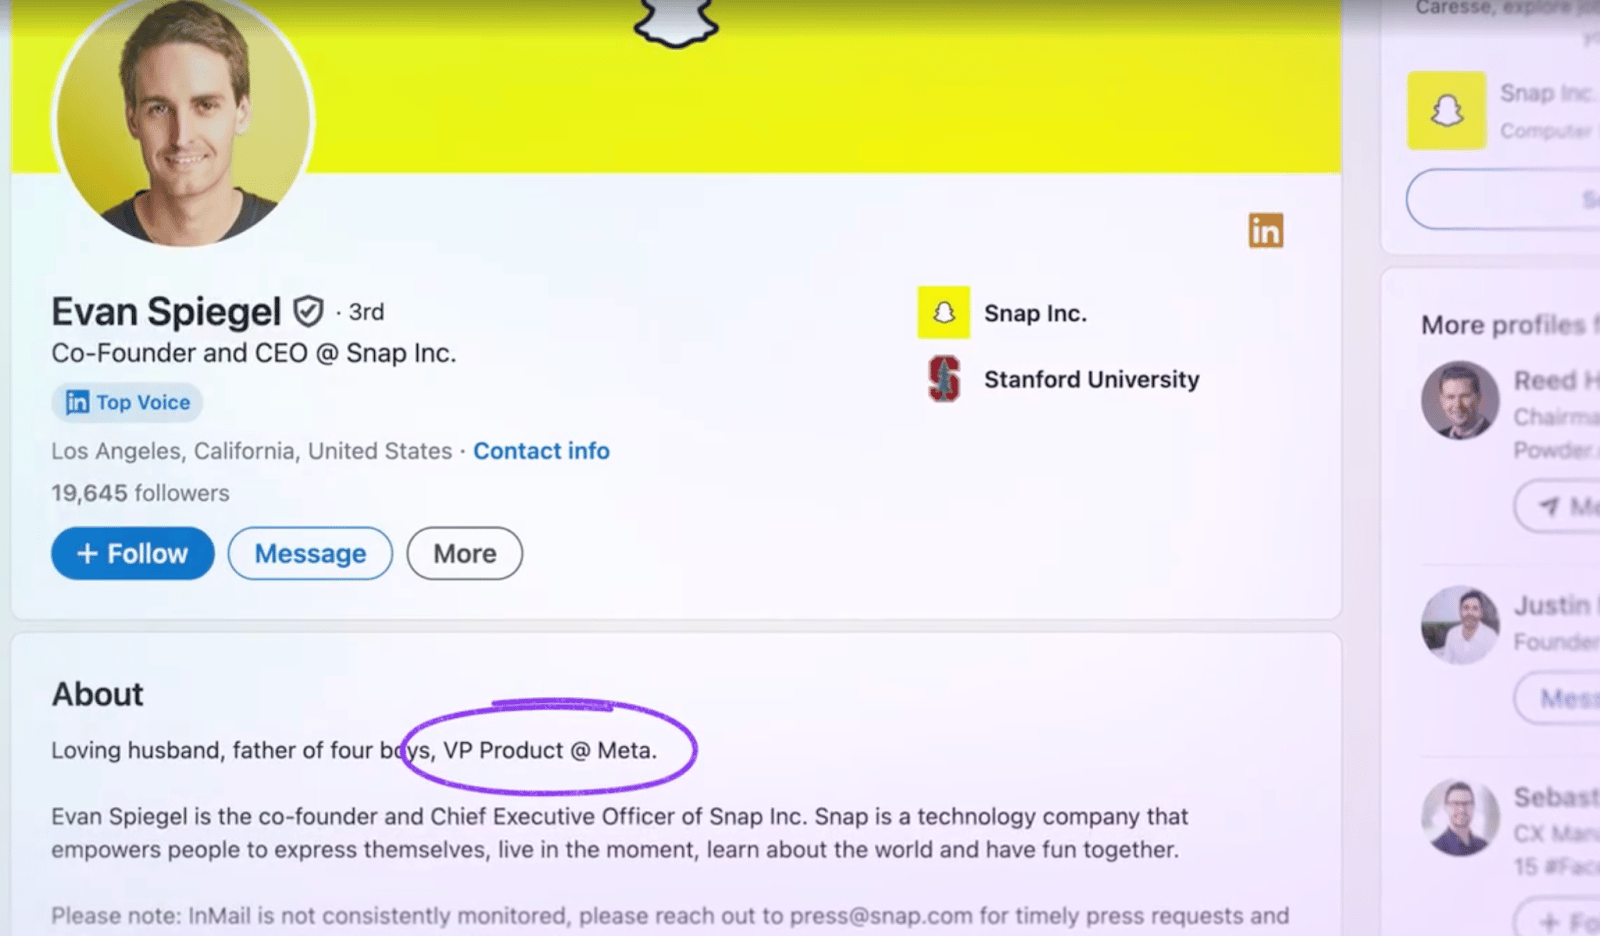The height and width of the screenshot is (936, 1600).
Task: Open the Snap Inc. ghost logo in the experience summary
Action: [x=944, y=313]
